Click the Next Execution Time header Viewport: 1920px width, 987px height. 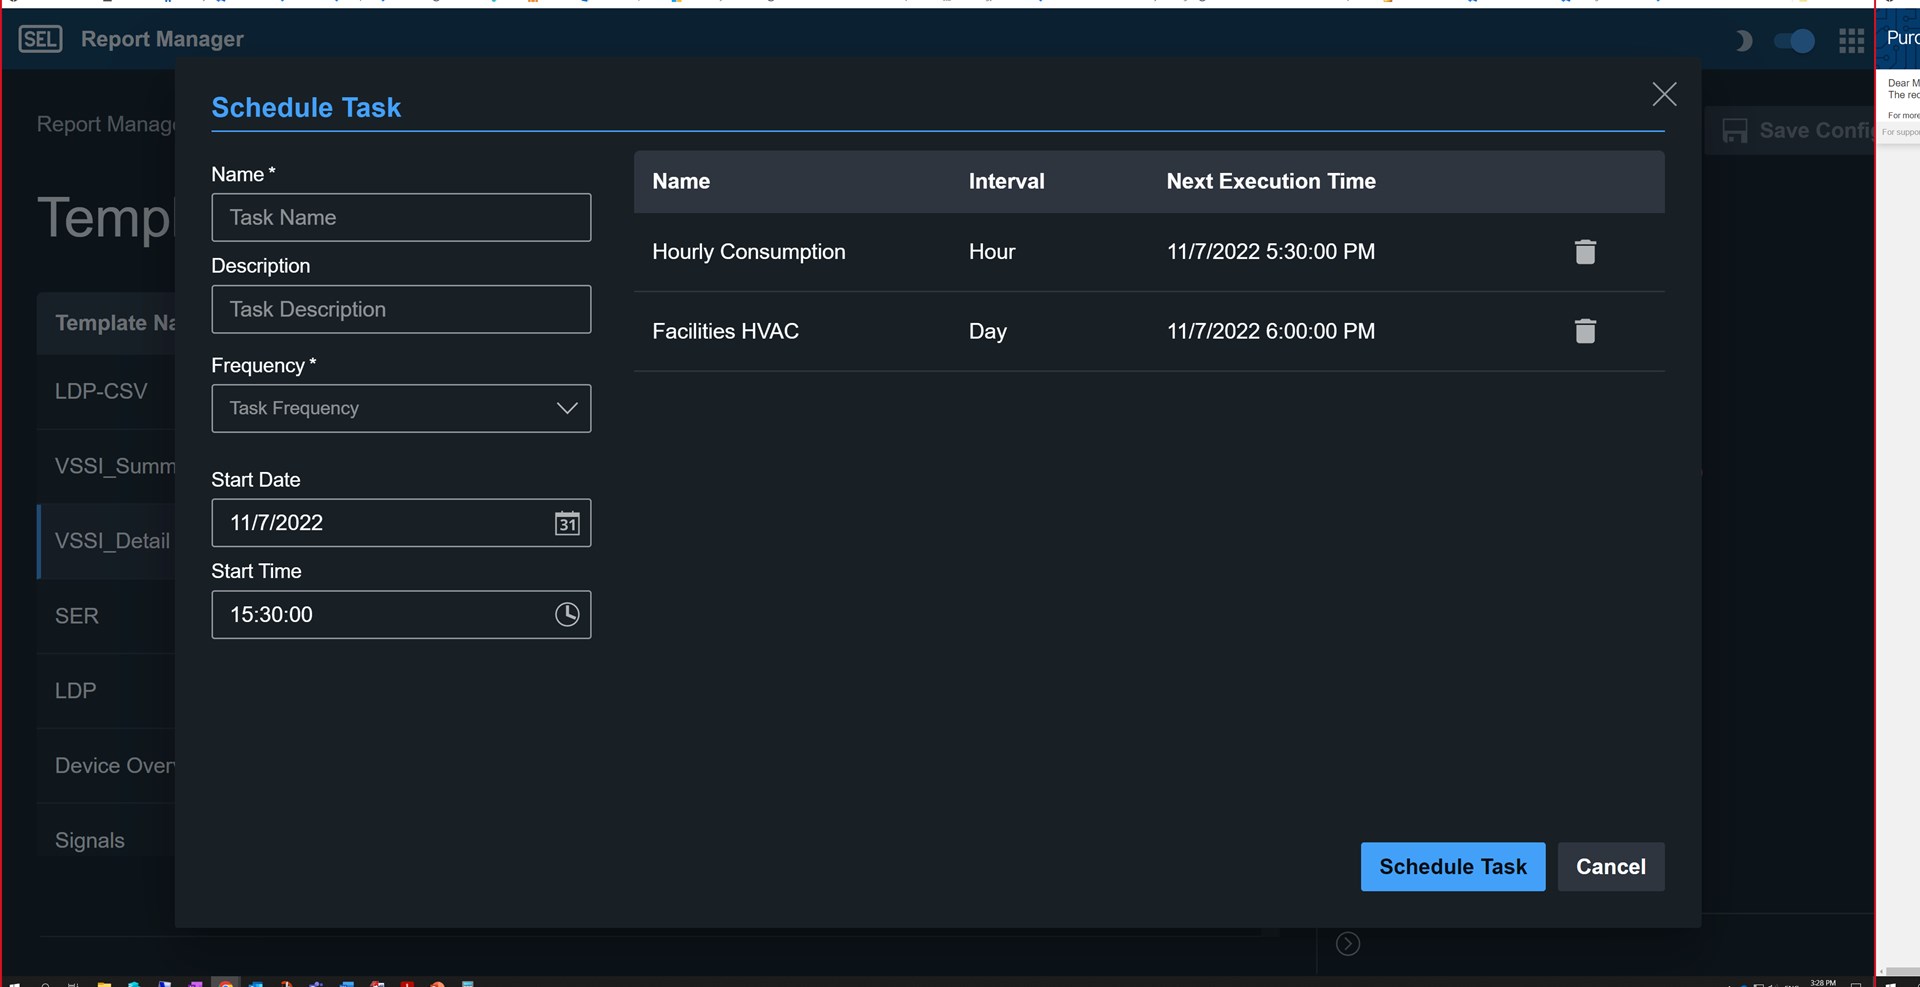pyautogui.click(x=1270, y=181)
